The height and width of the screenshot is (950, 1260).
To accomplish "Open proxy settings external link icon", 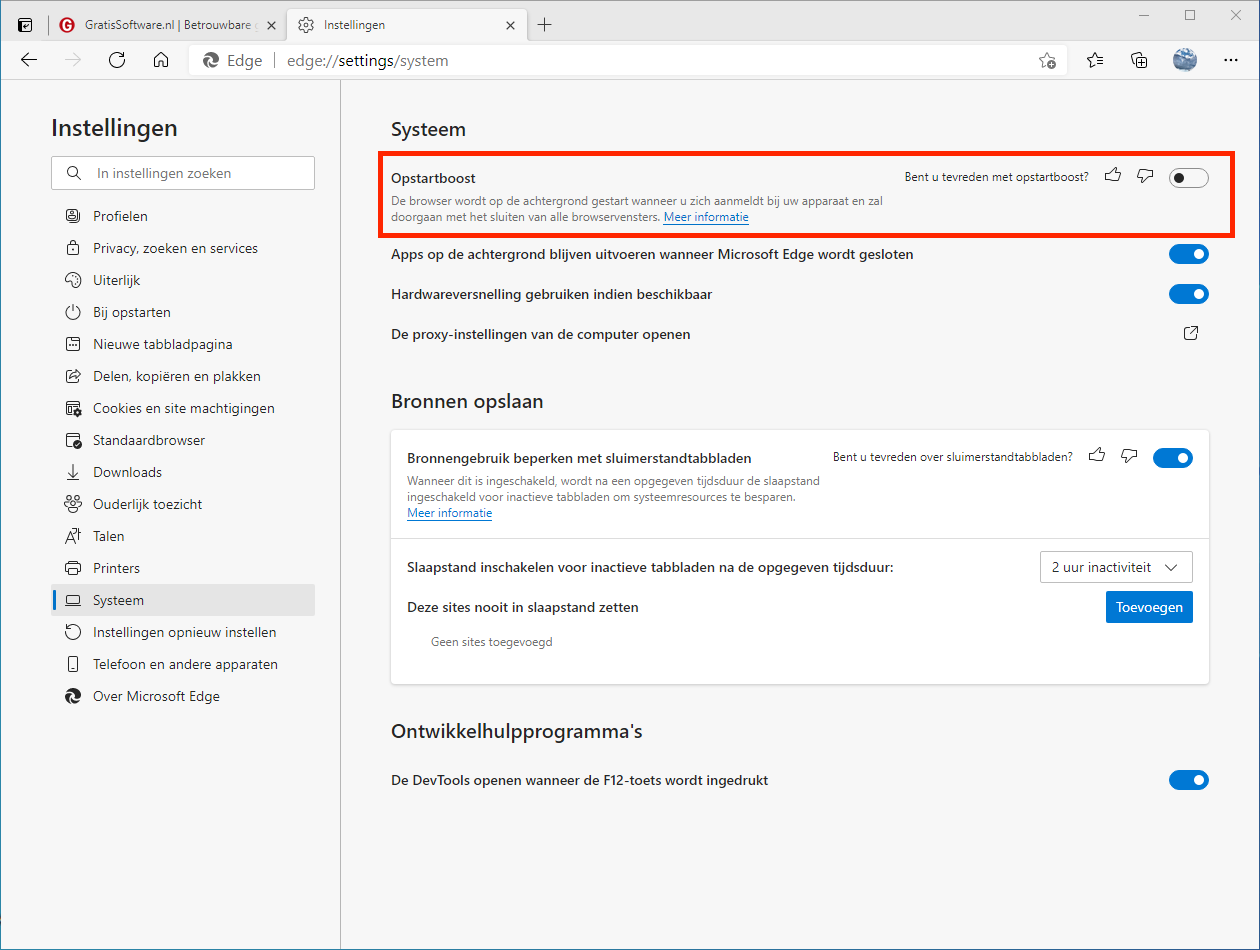I will pyautogui.click(x=1191, y=334).
